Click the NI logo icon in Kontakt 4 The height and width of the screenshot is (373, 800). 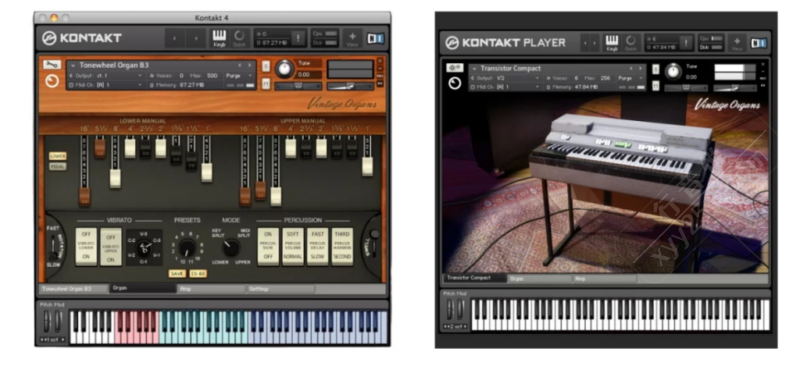point(376,38)
